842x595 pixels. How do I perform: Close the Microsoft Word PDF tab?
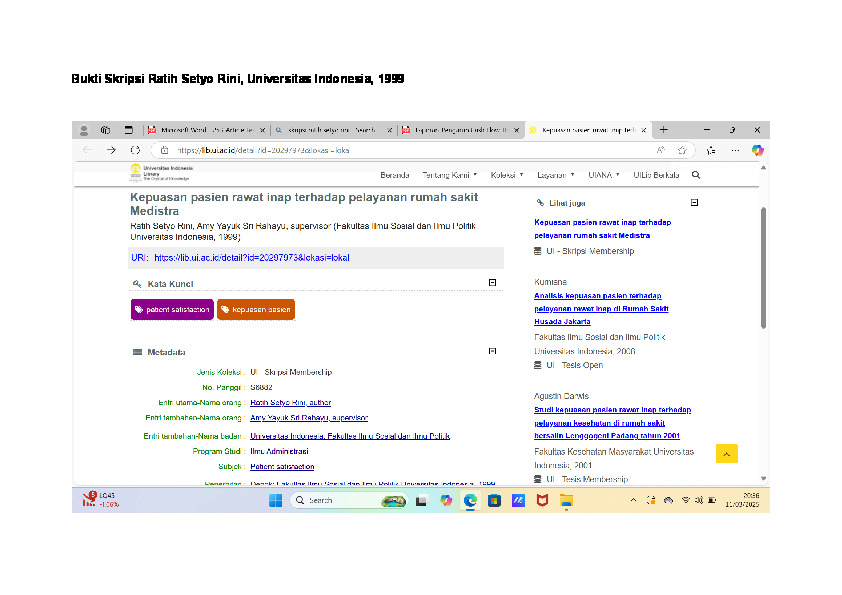(x=263, y=130)
